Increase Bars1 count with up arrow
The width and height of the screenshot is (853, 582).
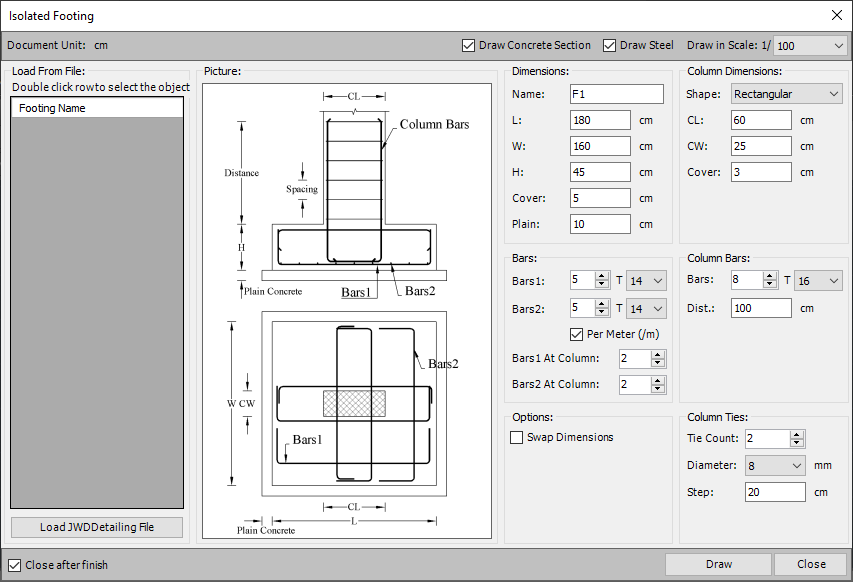pyautogui.click(x=601, y=277)
